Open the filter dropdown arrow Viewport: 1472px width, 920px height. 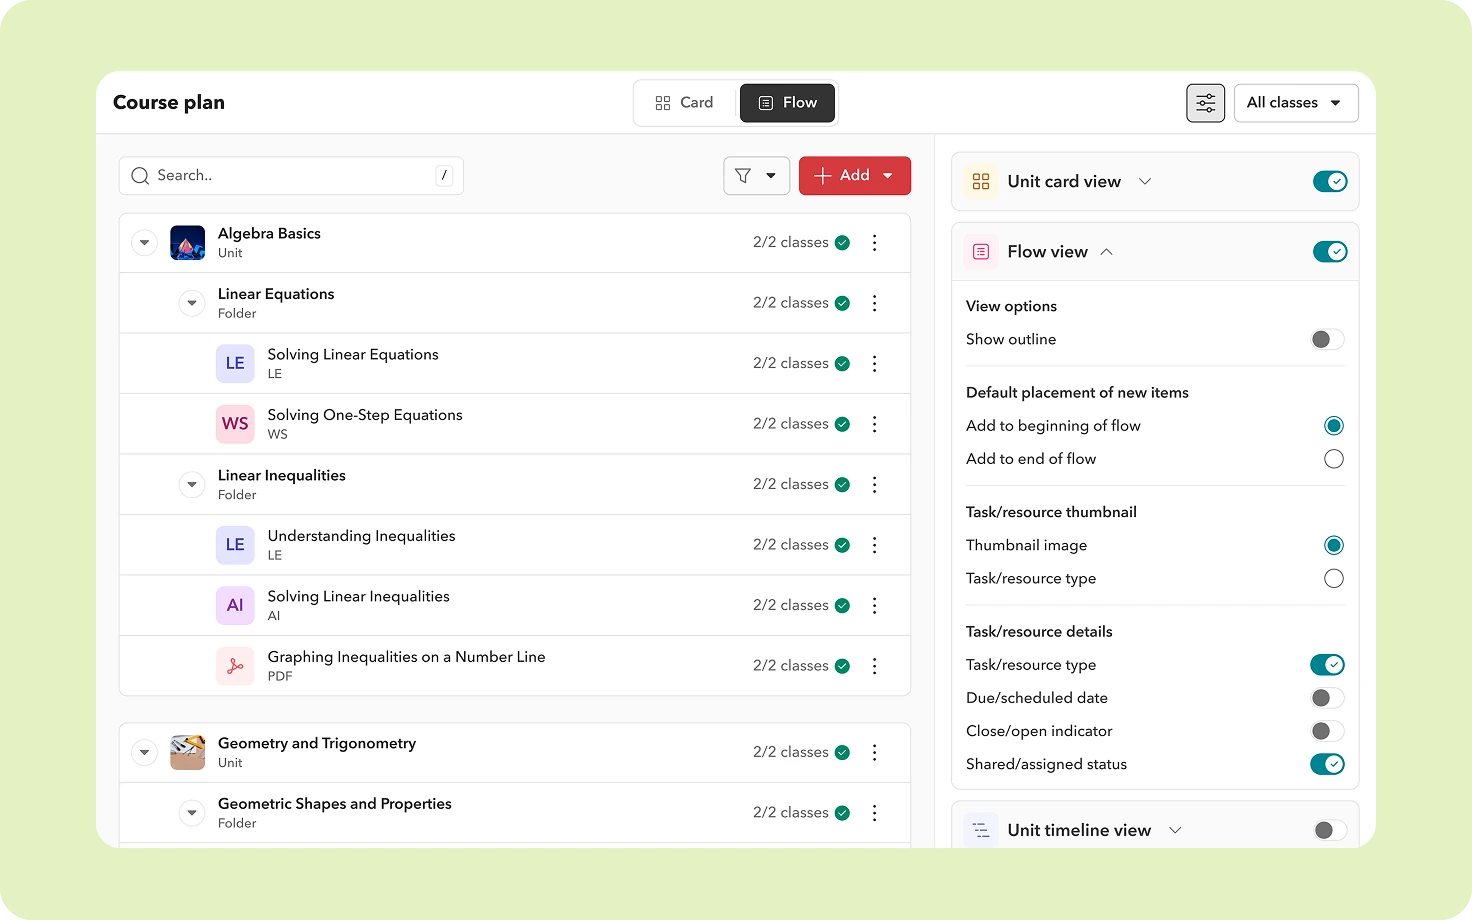(x=771, y=176)
